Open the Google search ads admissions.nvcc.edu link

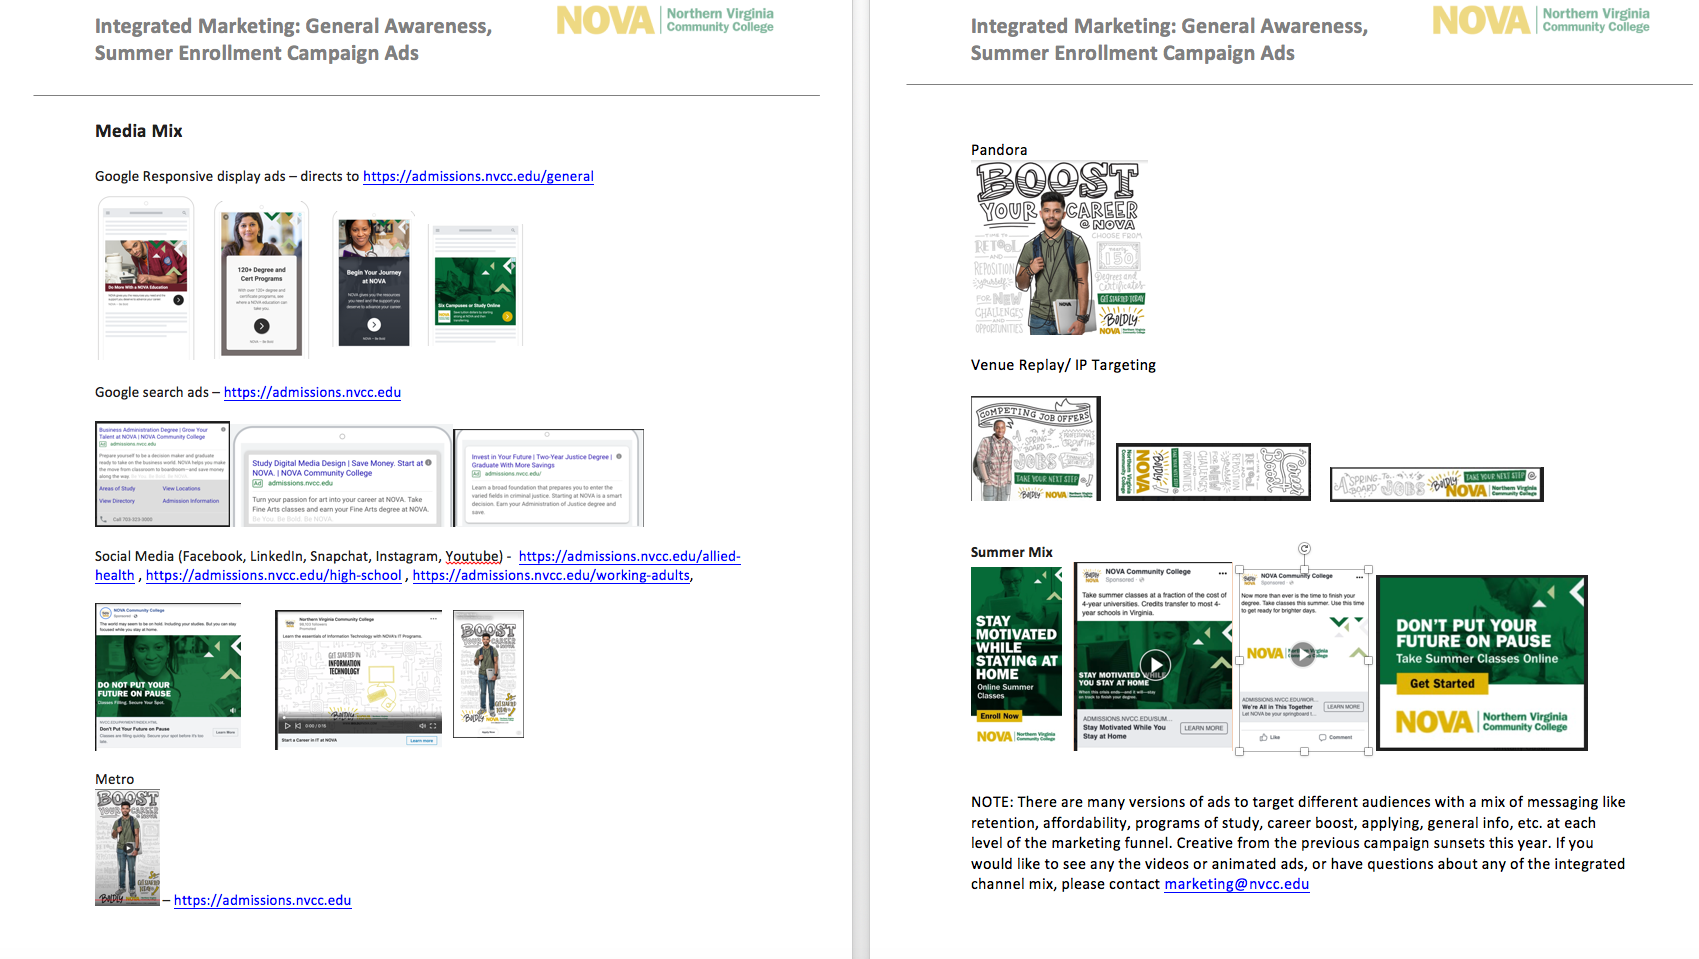312,392
